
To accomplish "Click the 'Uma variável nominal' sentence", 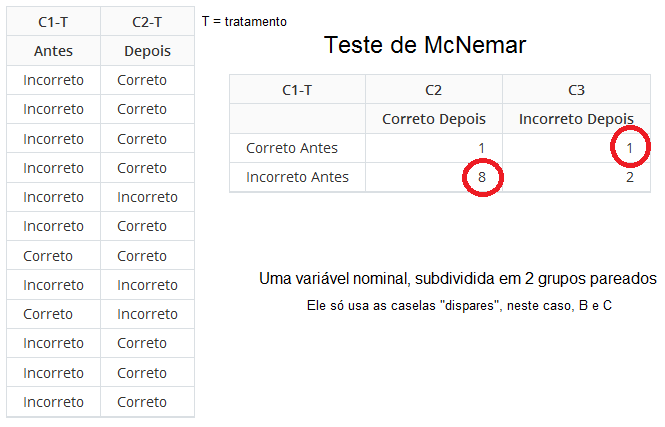I will [458, 279].
